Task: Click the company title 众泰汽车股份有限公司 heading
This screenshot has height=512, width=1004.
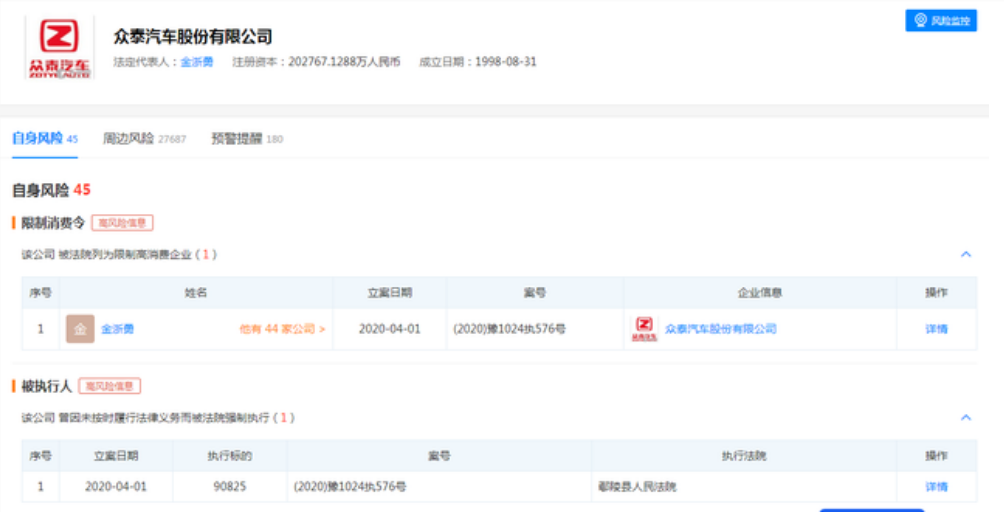Action: point(193,36)
